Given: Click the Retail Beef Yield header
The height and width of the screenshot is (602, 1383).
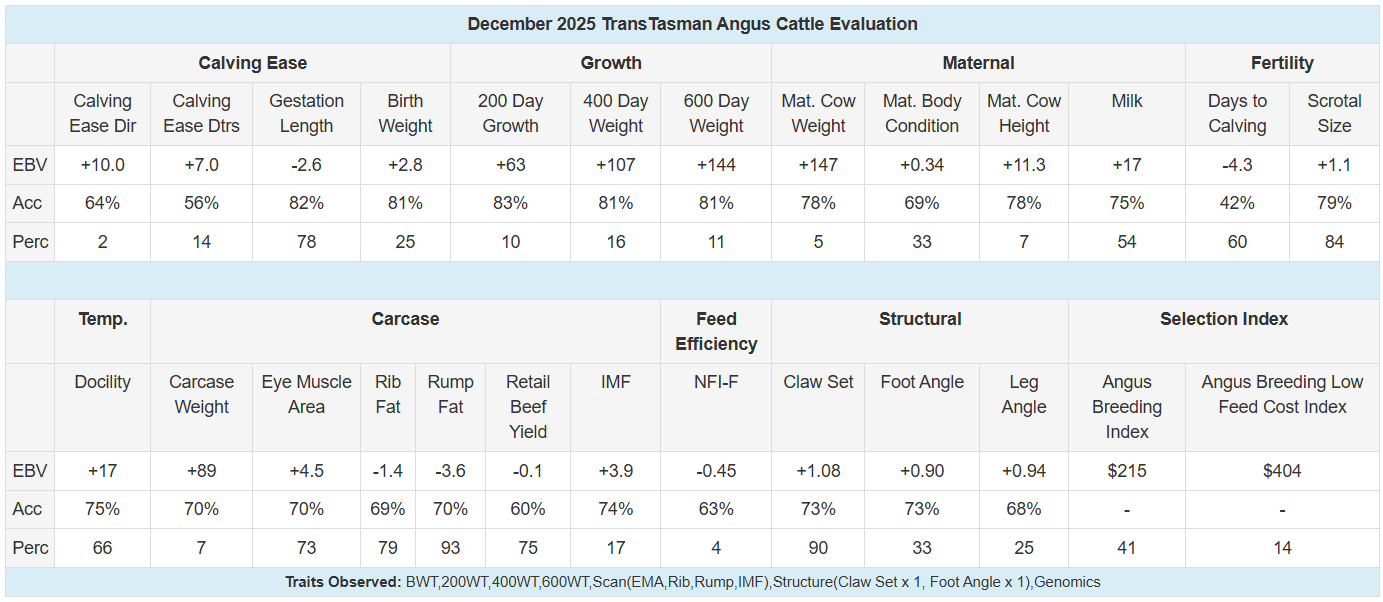Looking at the screenshot, I should [527, 407].
